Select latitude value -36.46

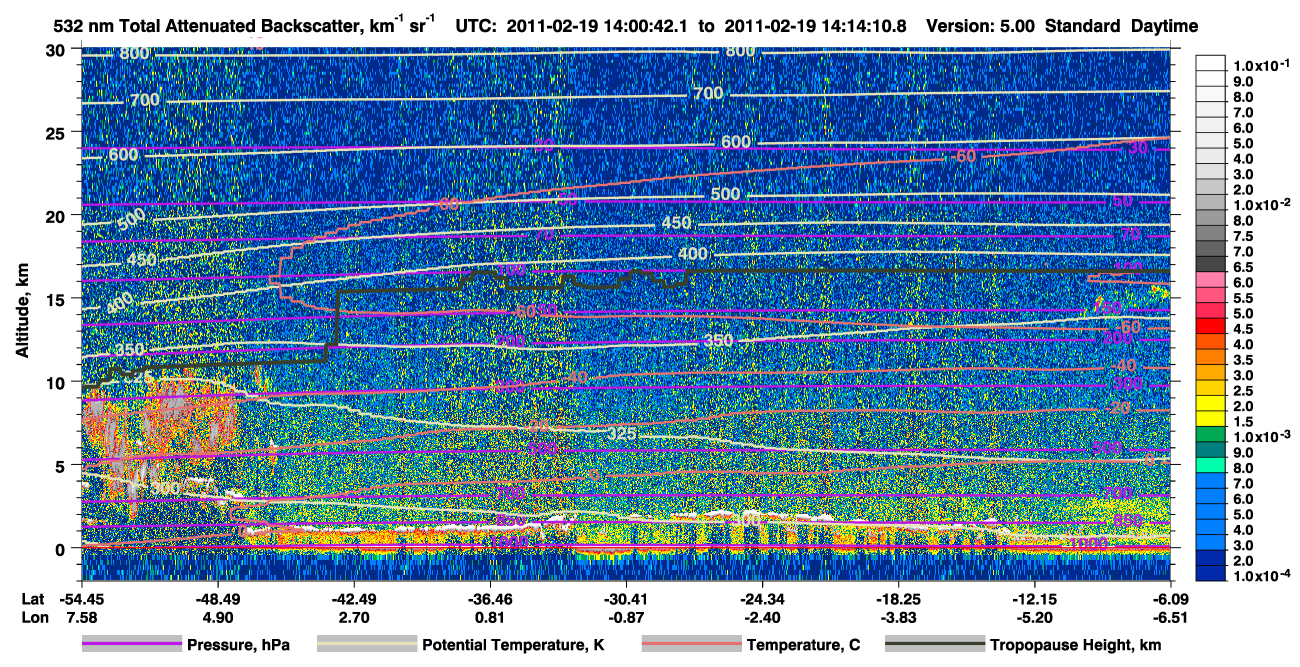(x=489, y=598)
